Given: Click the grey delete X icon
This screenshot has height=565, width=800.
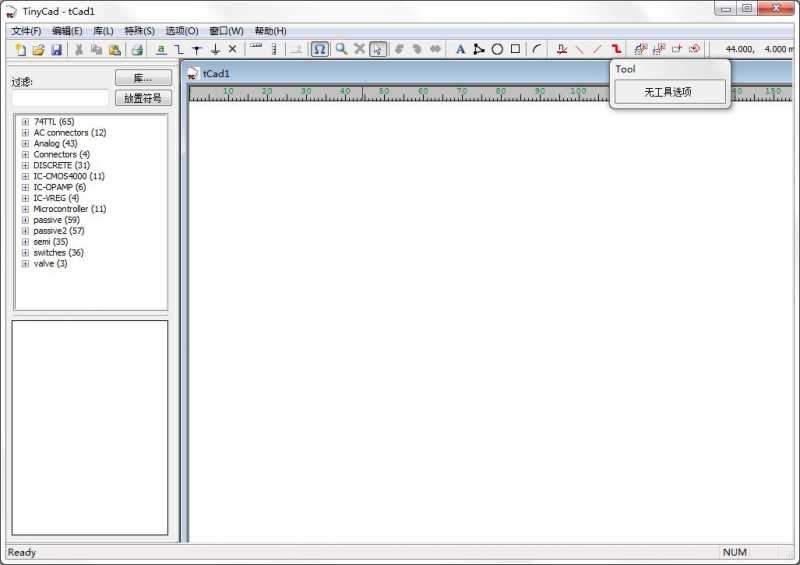Looking at the screenshot, I should pos(360,49).
